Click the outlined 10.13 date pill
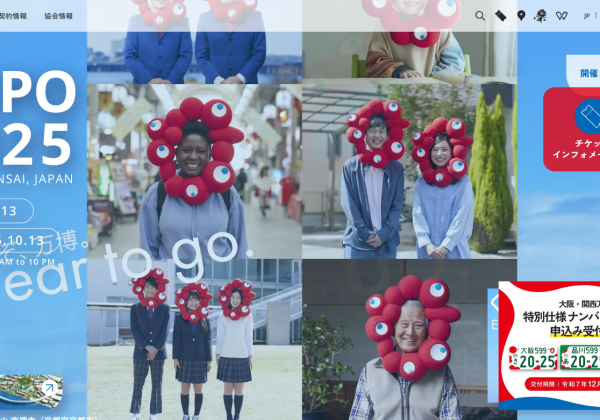The image size is (600, 420). (x=29, y=240)
